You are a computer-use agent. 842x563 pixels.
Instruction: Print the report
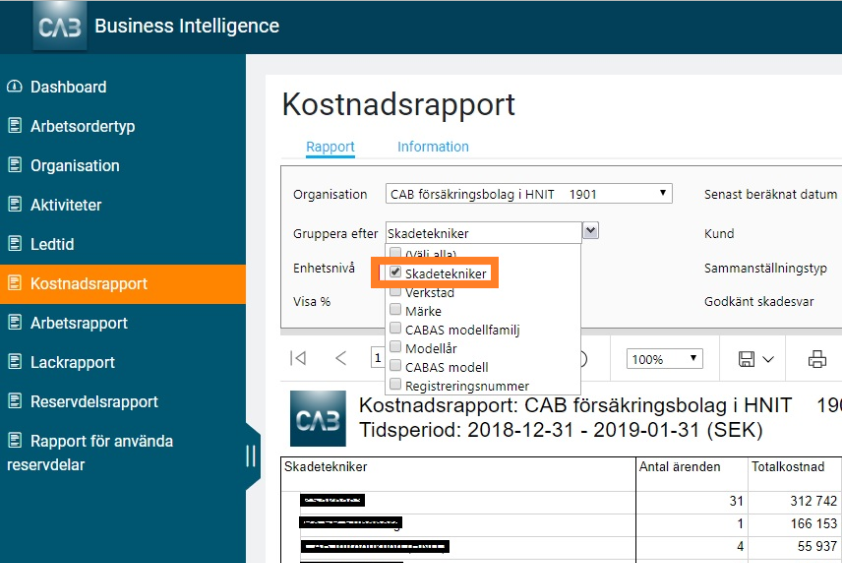(817, 359)
